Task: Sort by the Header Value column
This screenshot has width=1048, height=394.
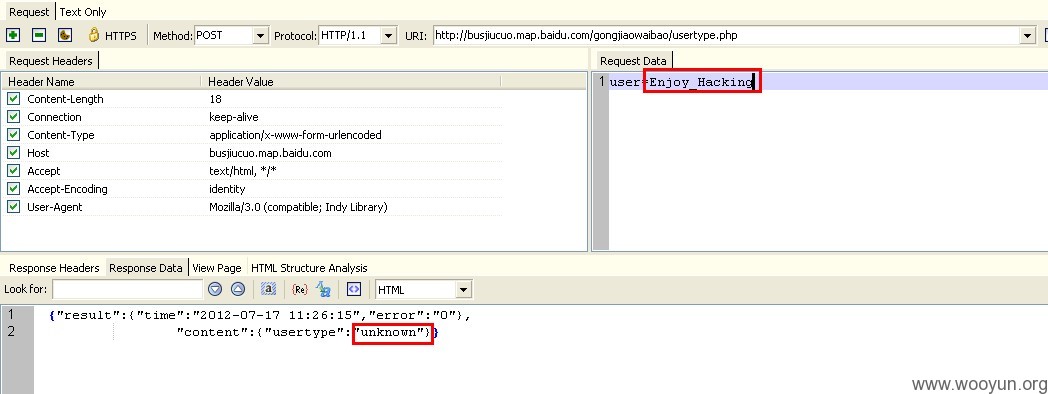Action: (351, 82)
